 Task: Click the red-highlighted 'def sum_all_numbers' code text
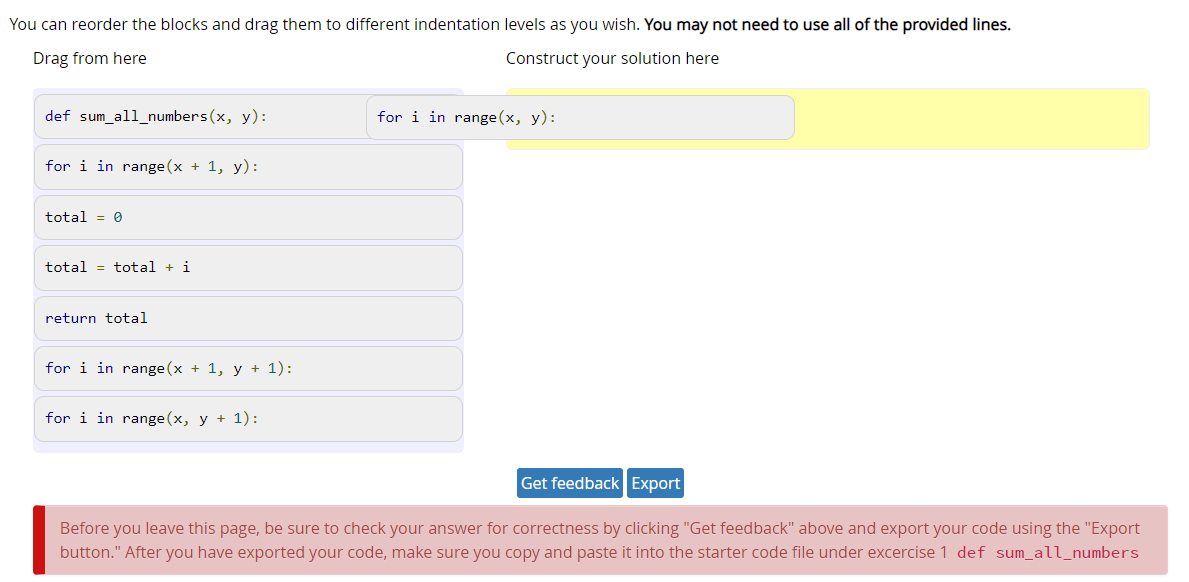[x=1047, y=553]
